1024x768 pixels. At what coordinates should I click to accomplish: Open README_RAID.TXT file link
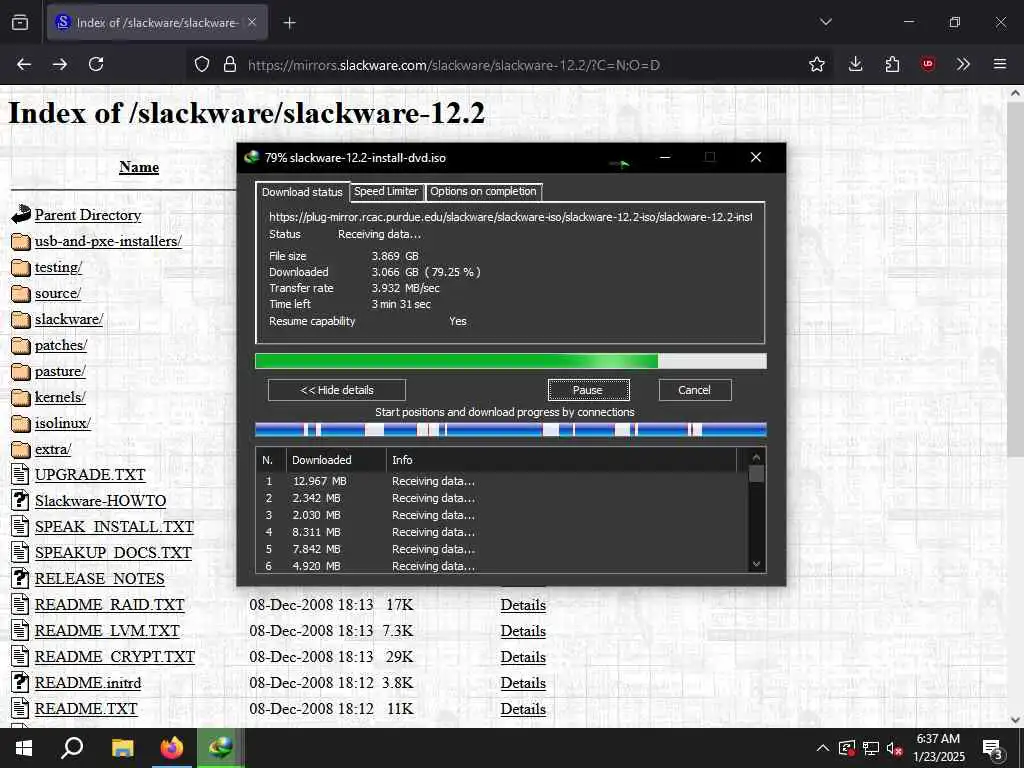[110, 605]
